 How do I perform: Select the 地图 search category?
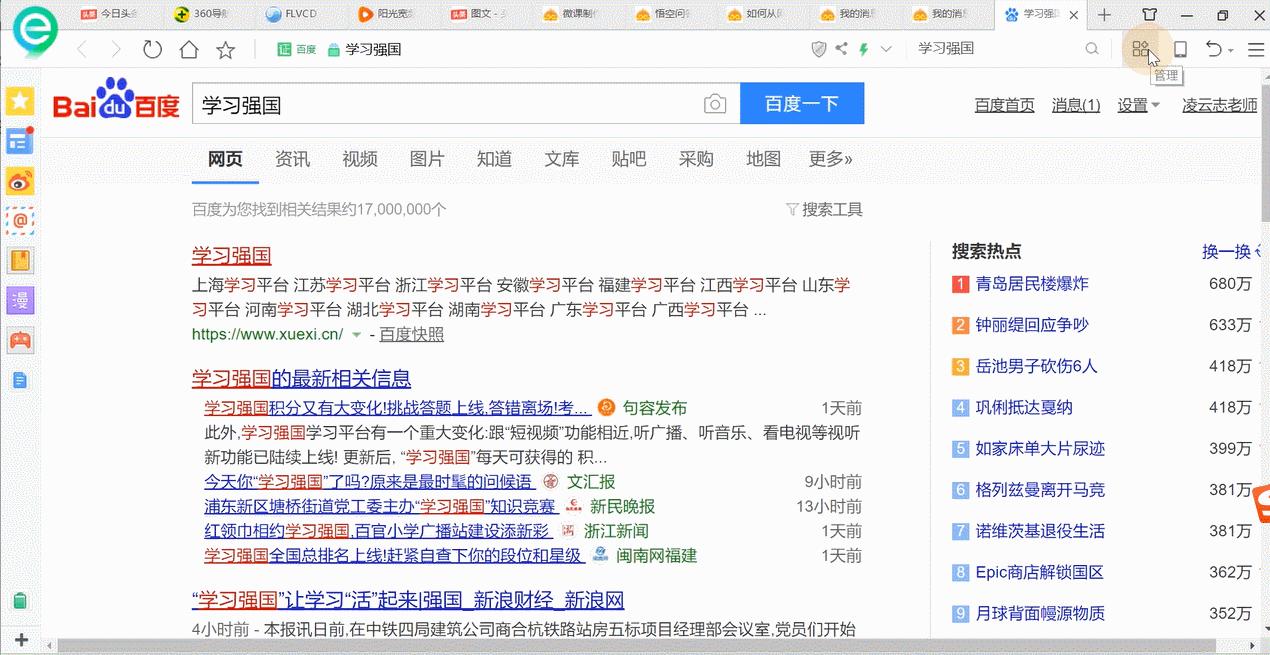click(763, 159)
